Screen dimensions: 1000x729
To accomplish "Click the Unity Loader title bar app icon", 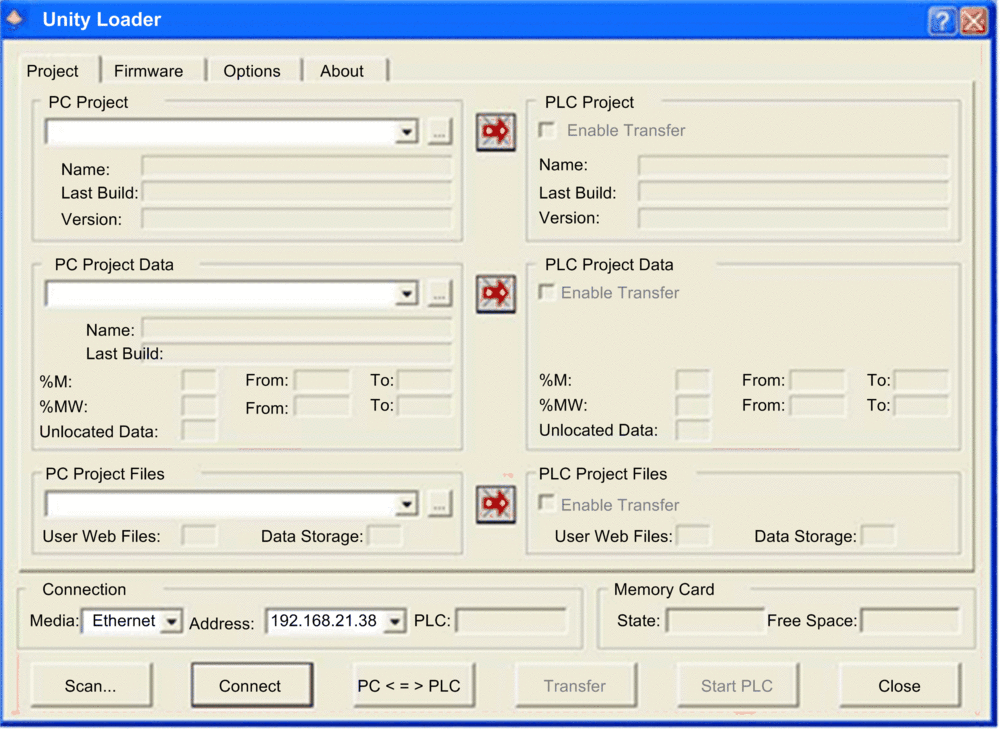I will click(15, 20).
